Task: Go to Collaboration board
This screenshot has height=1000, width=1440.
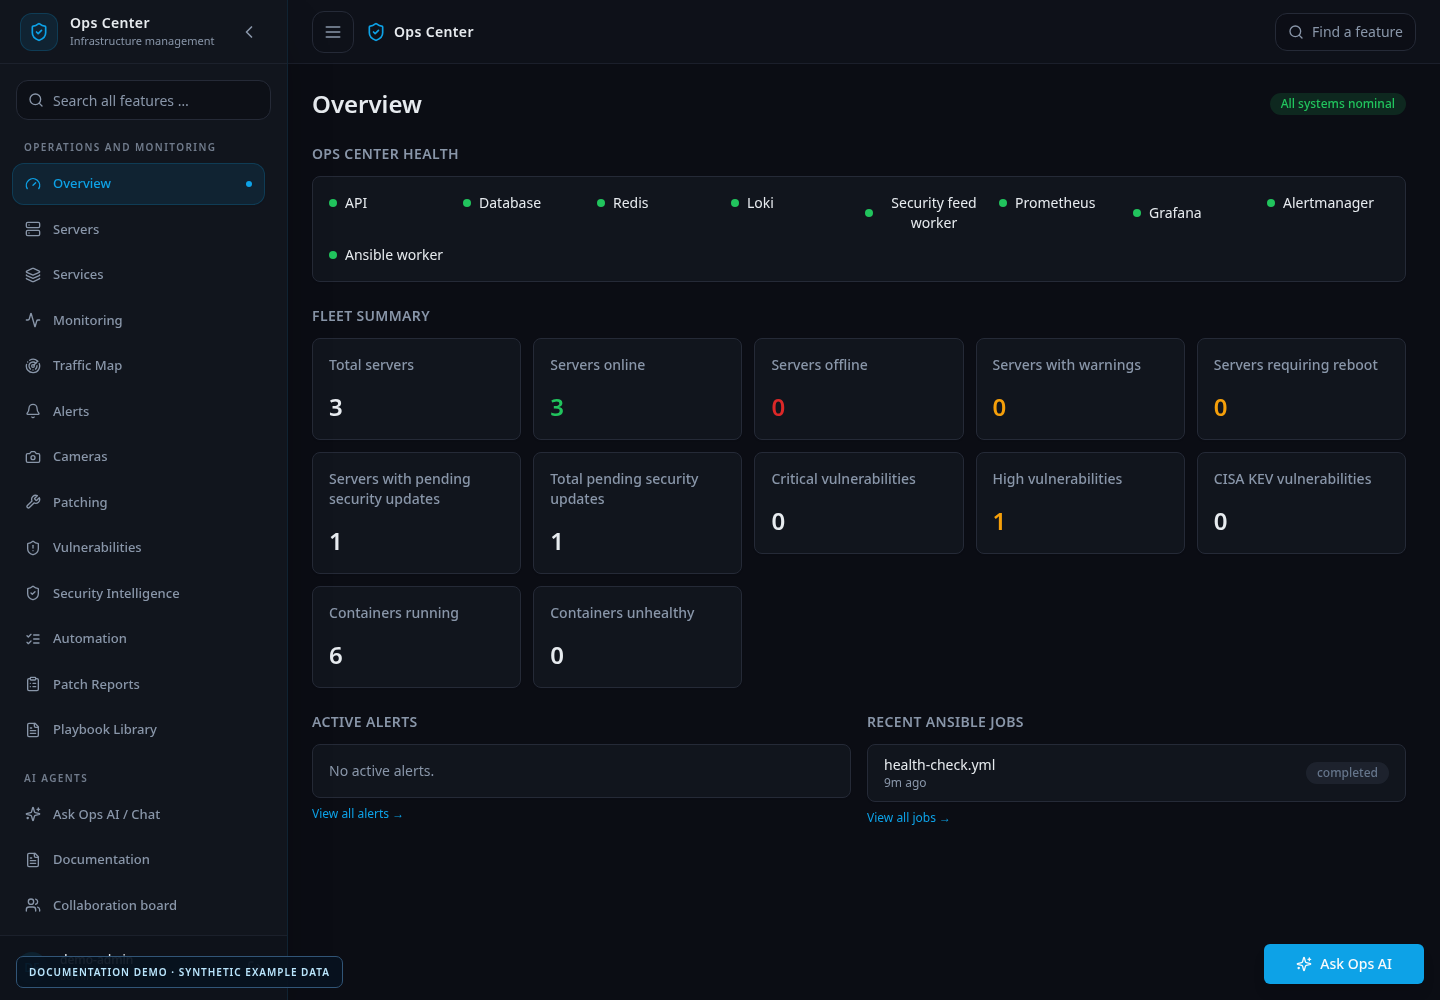Action: point(138,905)
